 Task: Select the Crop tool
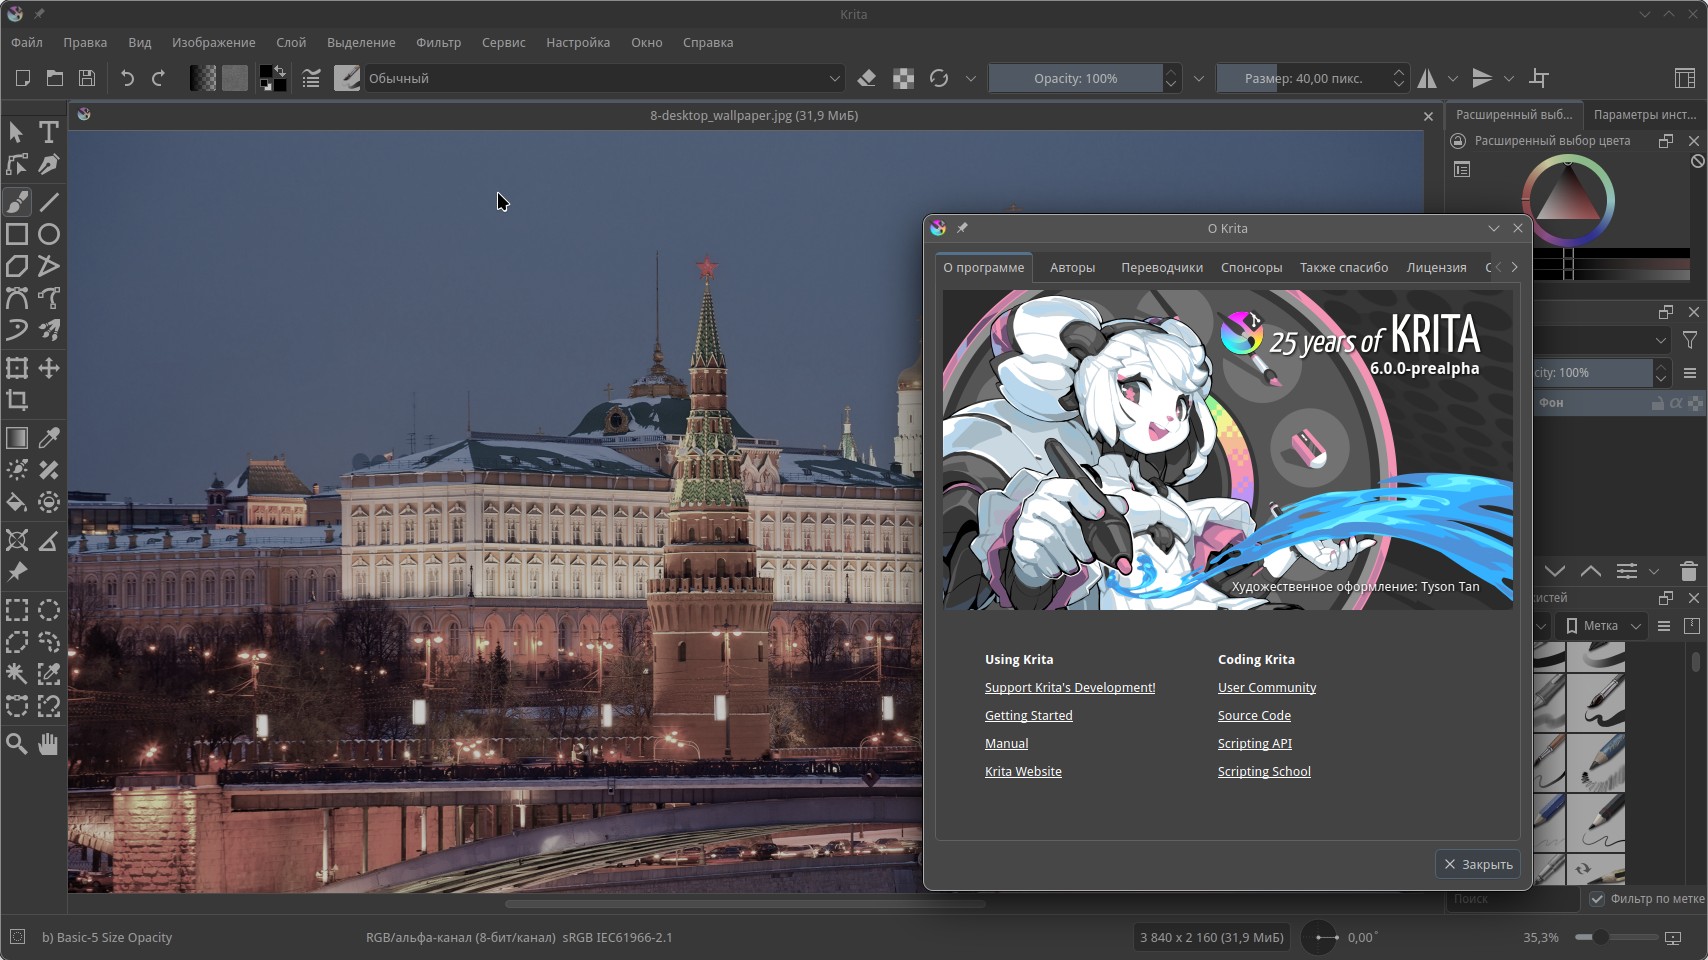point(17,401)
